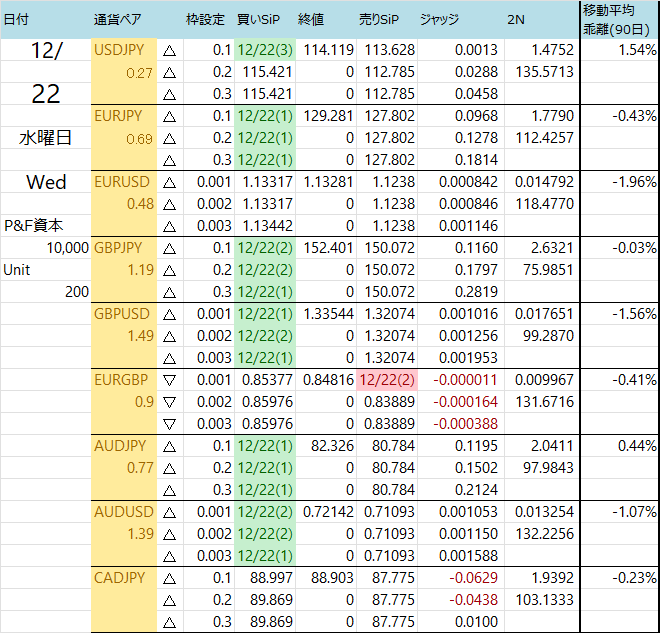Screen dimensions: 660x633
Task: Select closing value 1.33544
Action: pos(328,314)
